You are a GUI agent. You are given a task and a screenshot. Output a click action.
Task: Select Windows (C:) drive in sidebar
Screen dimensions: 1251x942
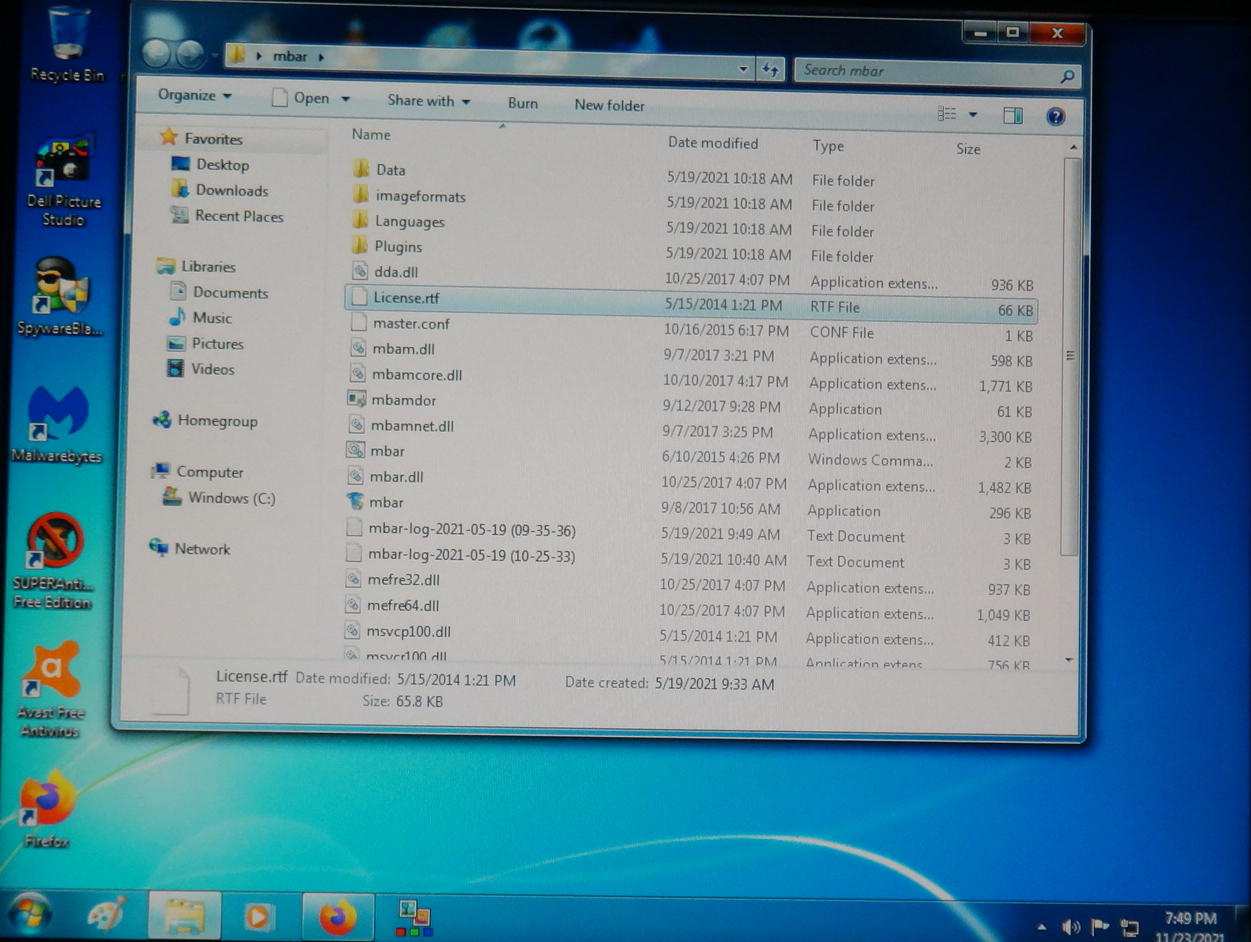[218, 498]
